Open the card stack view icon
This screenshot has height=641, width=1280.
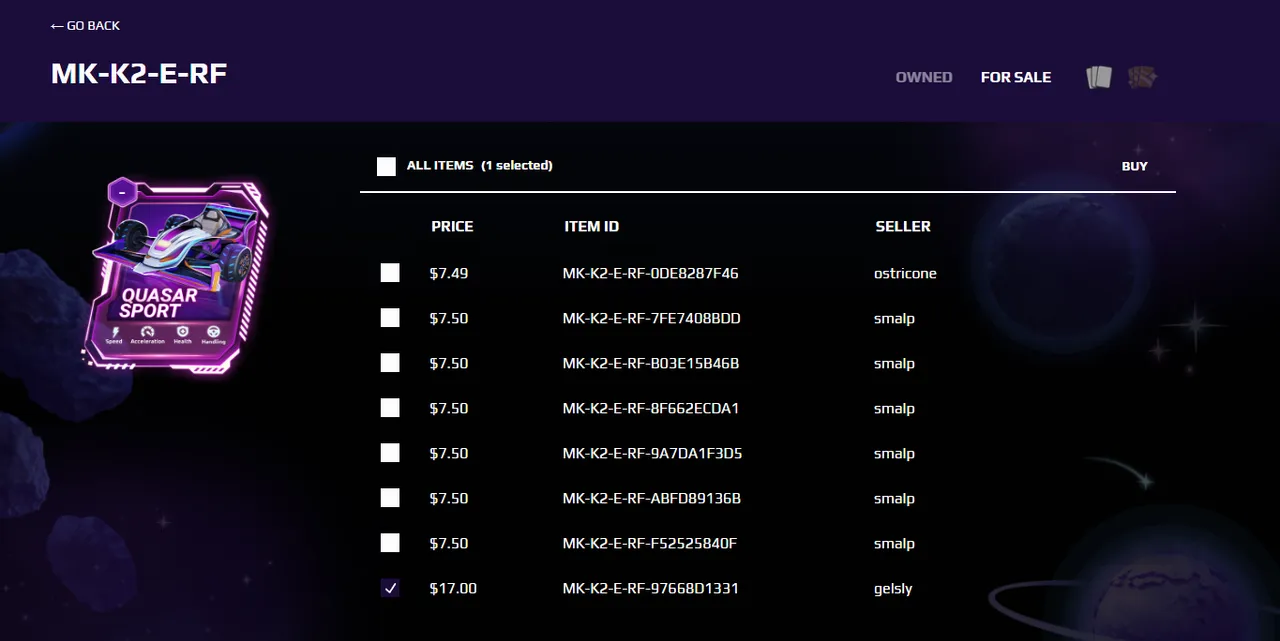coord(1099,77)
